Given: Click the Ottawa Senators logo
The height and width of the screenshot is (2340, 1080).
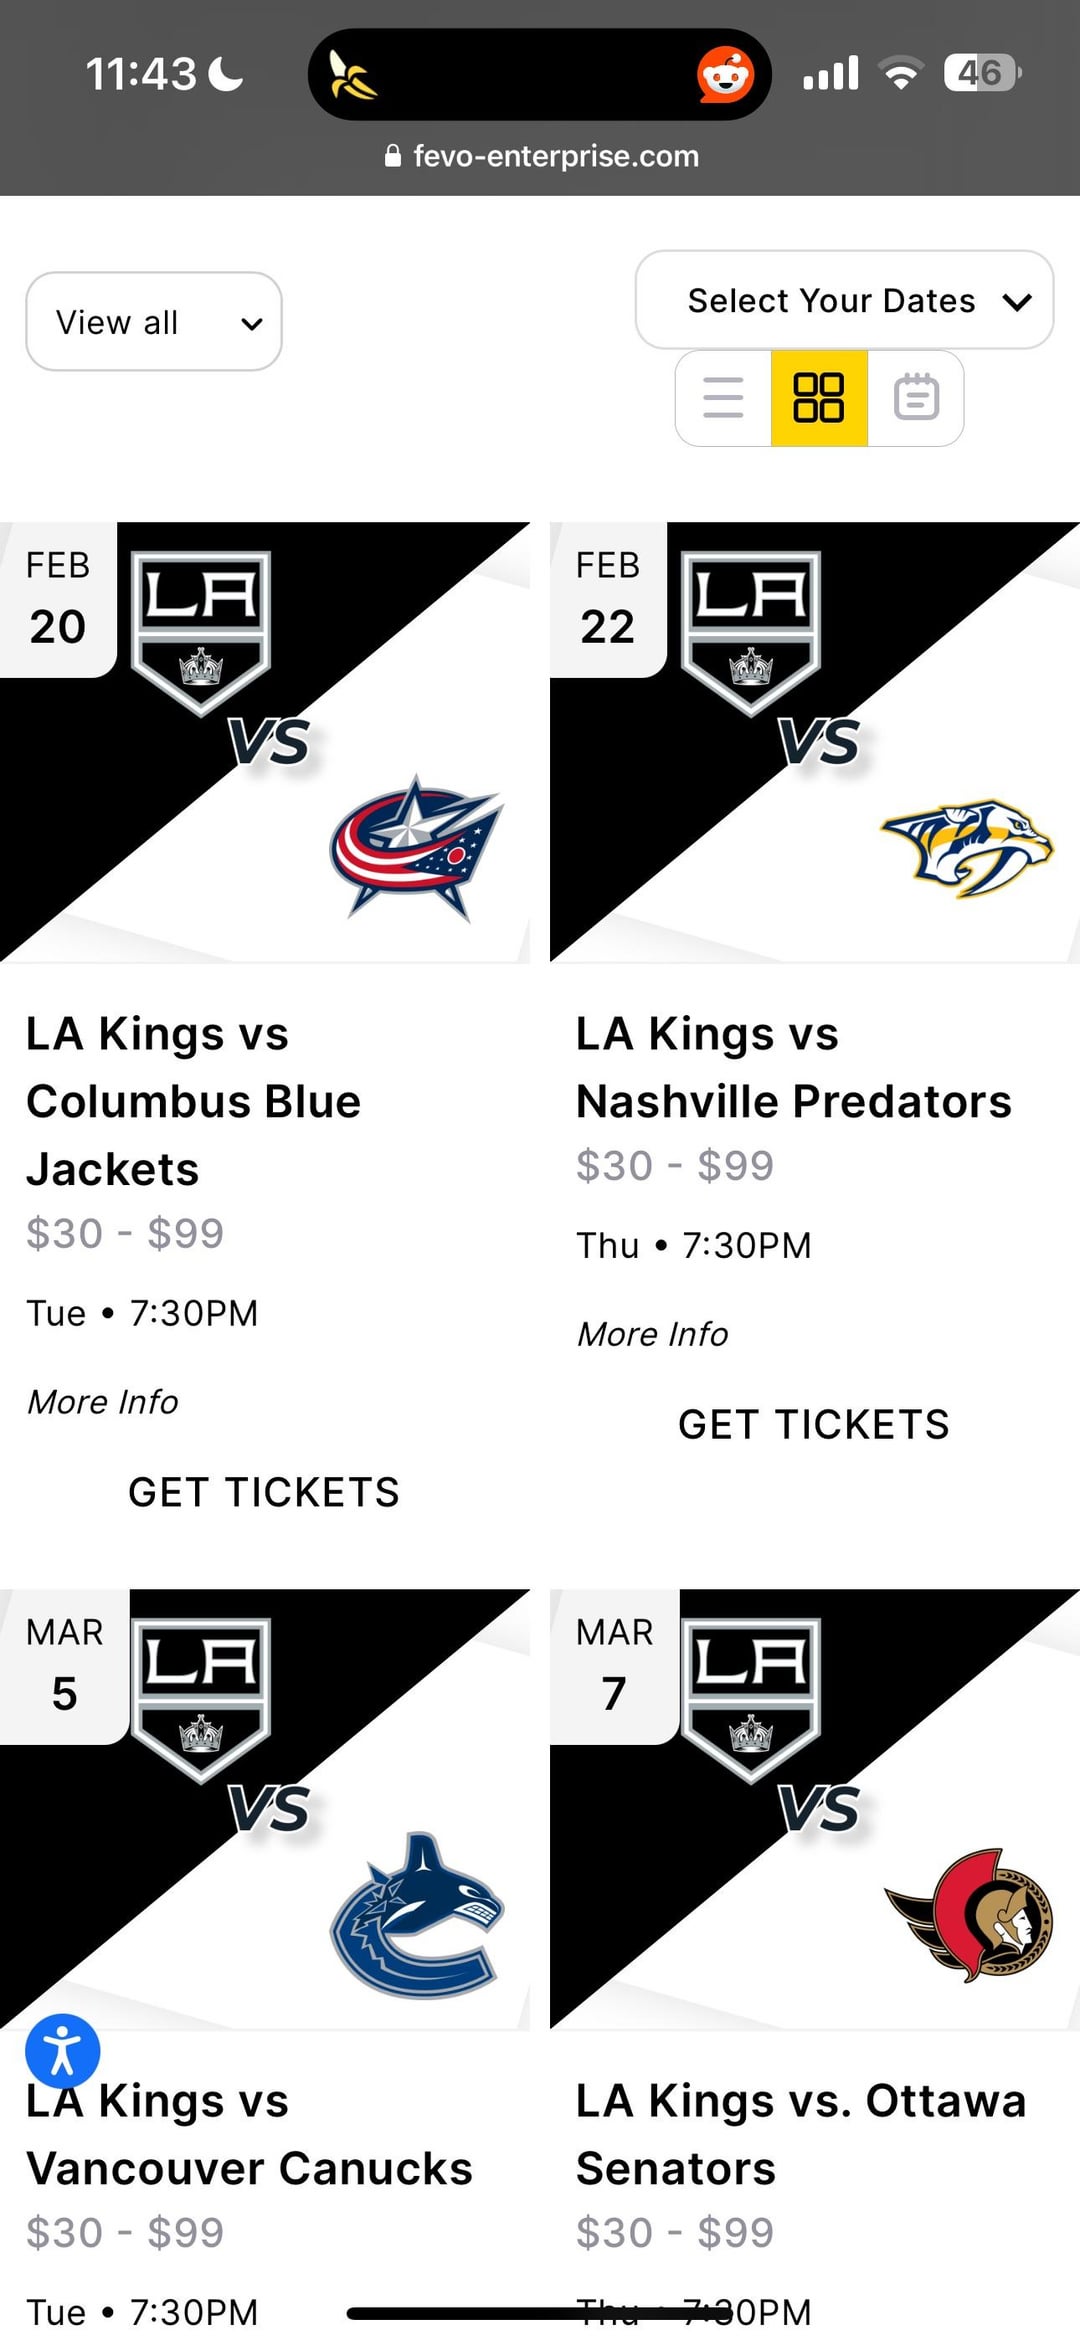Looking at the screenshot, I should pos(969,1914).
